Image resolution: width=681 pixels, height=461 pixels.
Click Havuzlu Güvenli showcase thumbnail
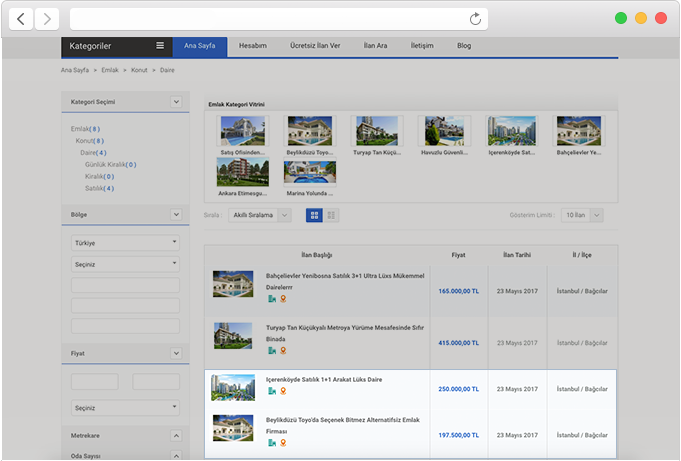pos(445,131)
